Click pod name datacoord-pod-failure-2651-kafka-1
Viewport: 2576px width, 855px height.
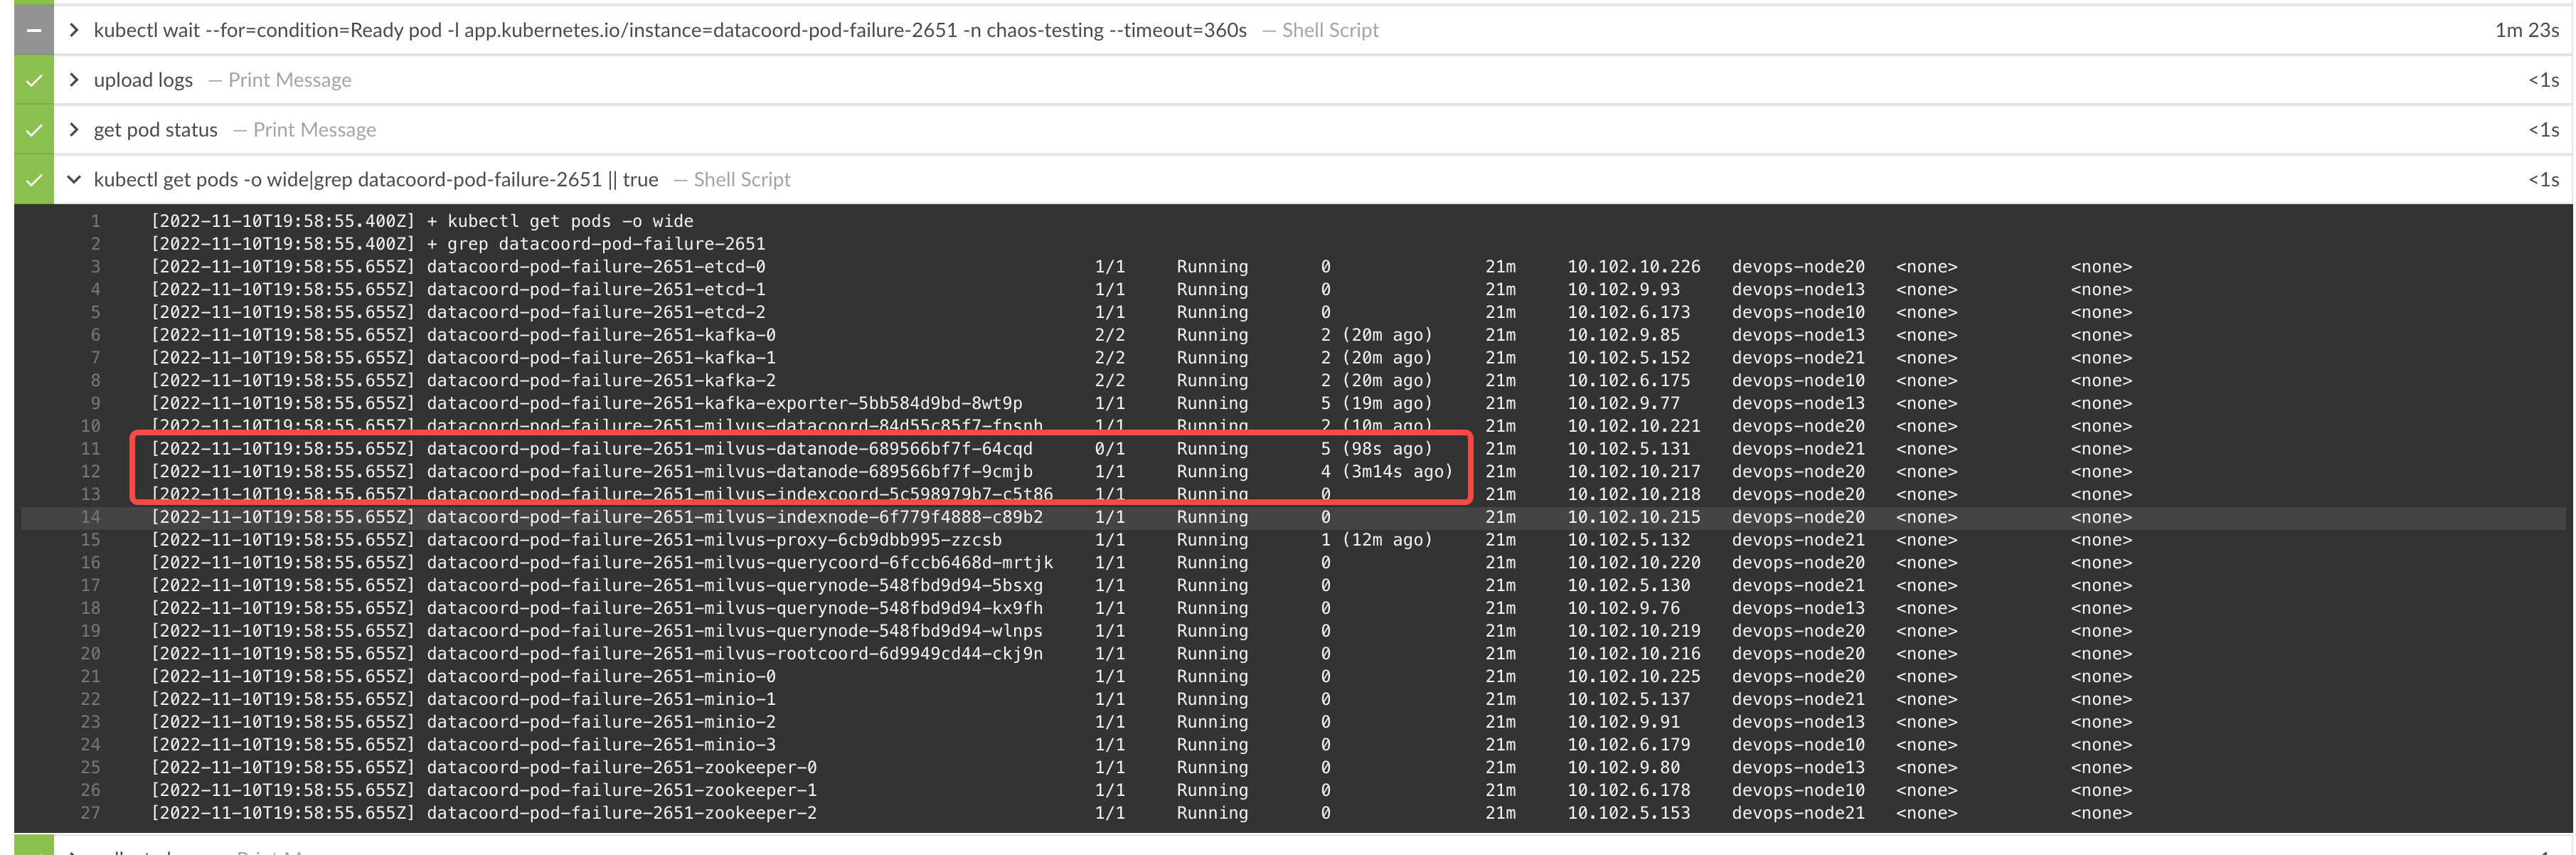point(601,358)
